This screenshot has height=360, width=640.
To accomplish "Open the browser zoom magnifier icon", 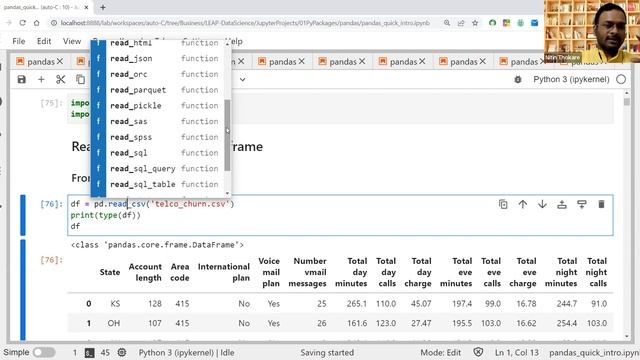I will point(447,23).
